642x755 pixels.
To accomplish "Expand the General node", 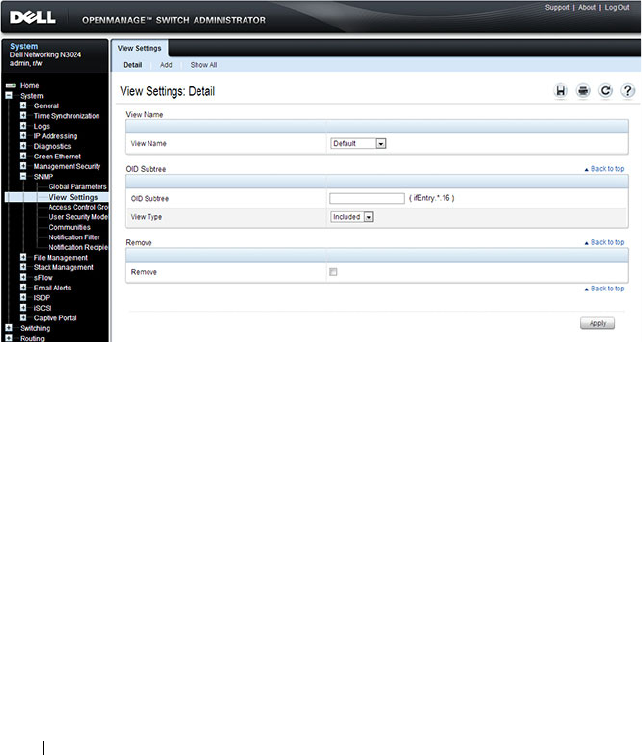I will (x=23, y=105).
